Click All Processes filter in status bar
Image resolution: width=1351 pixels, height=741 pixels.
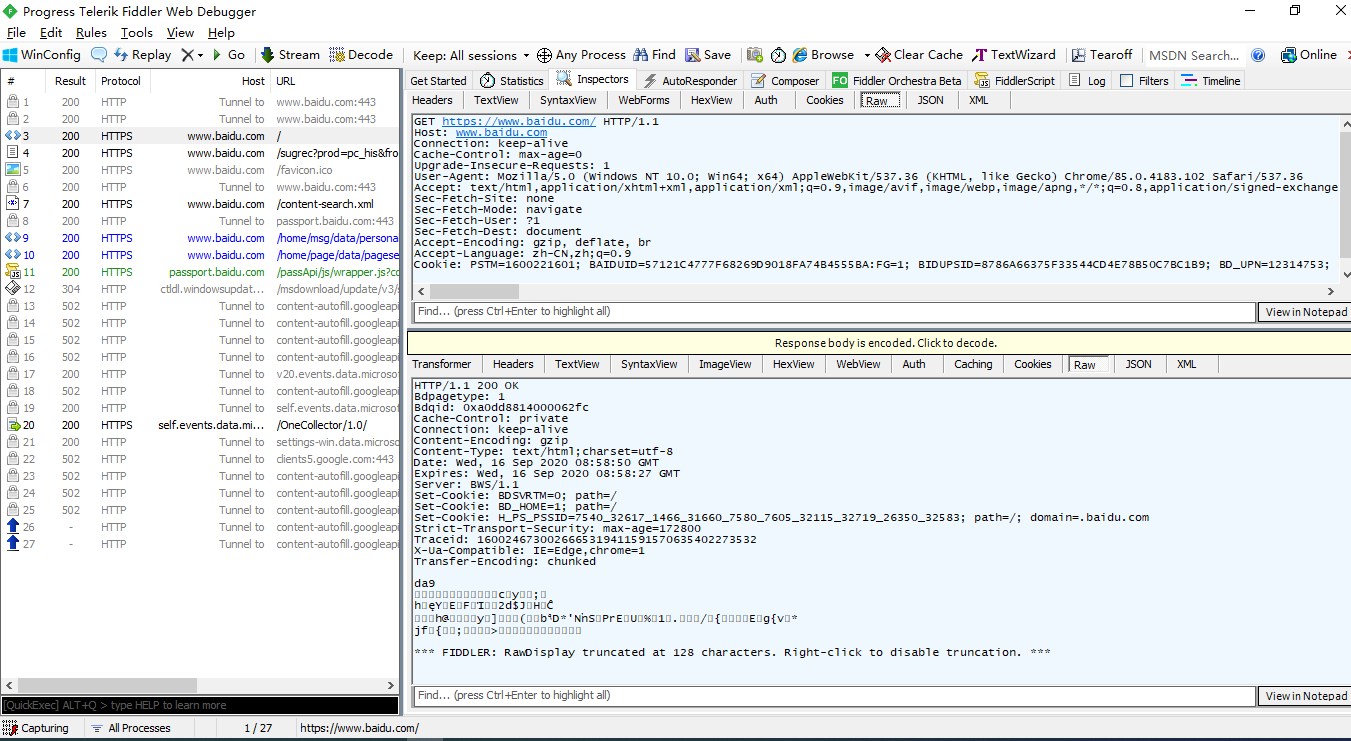click(x=131, y=728)
